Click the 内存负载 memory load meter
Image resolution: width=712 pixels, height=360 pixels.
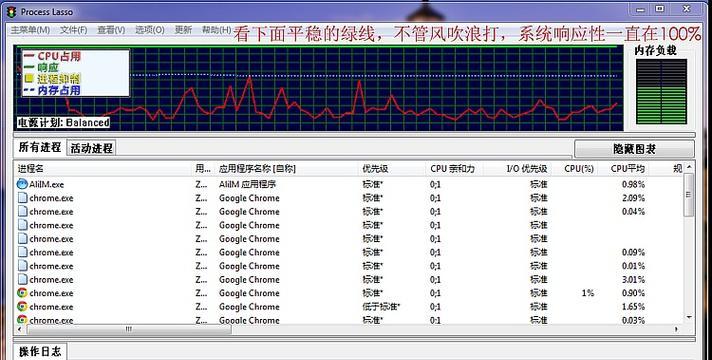661,91
